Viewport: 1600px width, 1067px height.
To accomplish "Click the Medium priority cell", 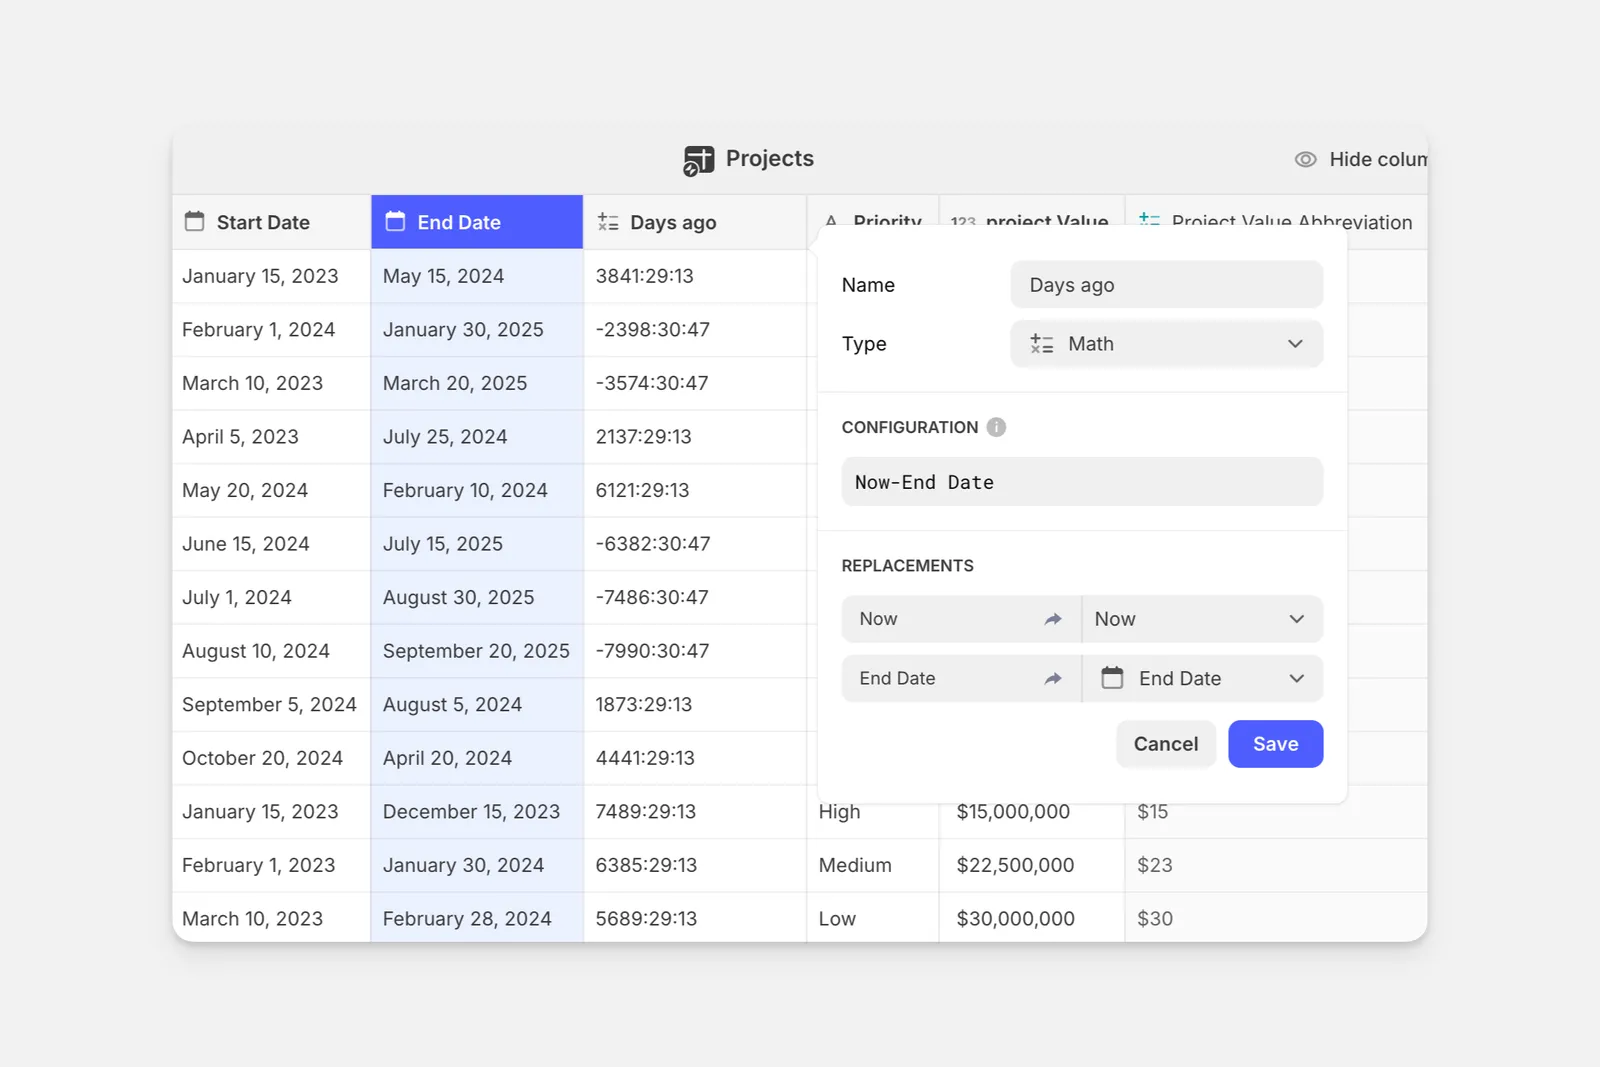I will (x=872, y=865).
